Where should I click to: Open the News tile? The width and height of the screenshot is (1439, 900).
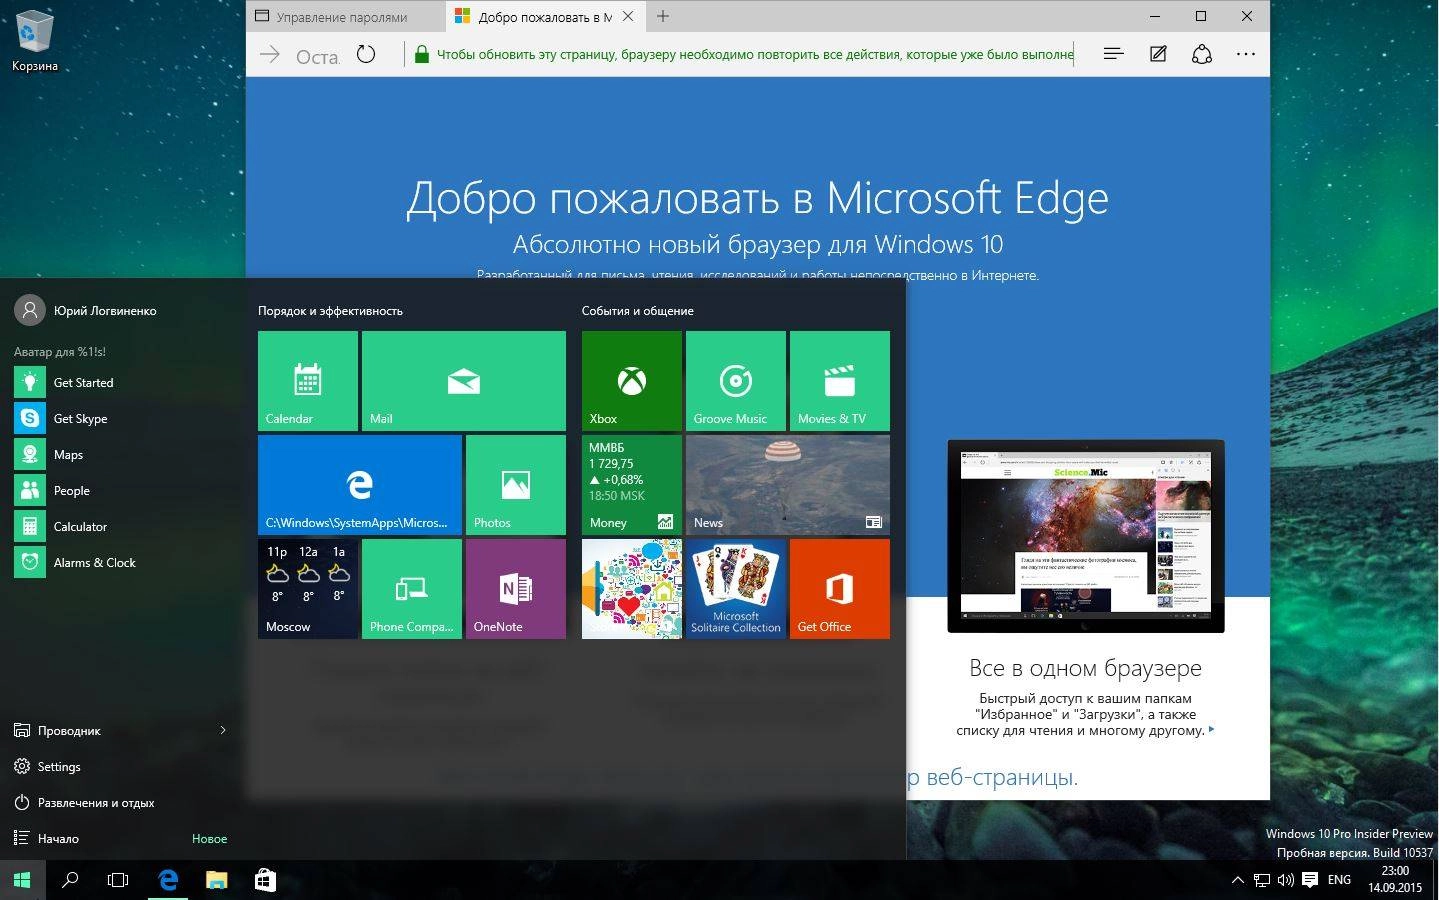788,485
